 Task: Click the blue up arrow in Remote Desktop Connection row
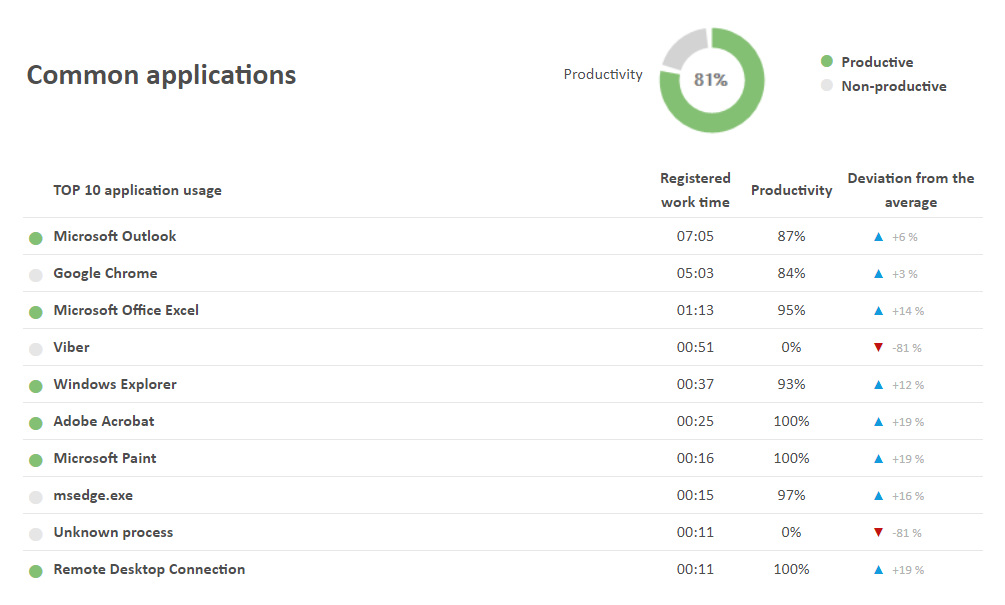(x=878, y=570)
